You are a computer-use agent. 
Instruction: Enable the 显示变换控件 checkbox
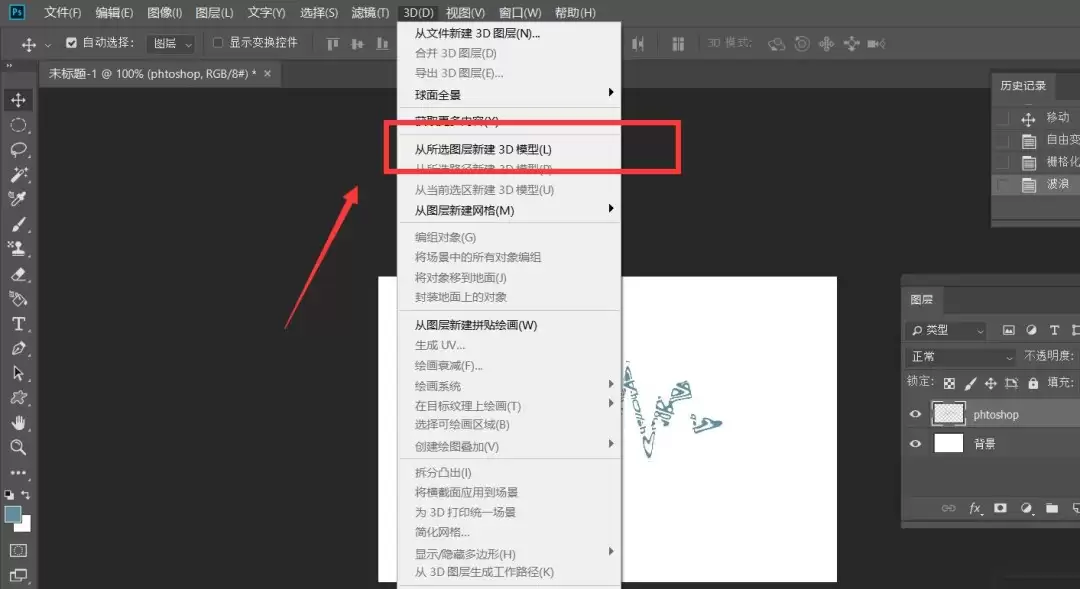[218, 43]
